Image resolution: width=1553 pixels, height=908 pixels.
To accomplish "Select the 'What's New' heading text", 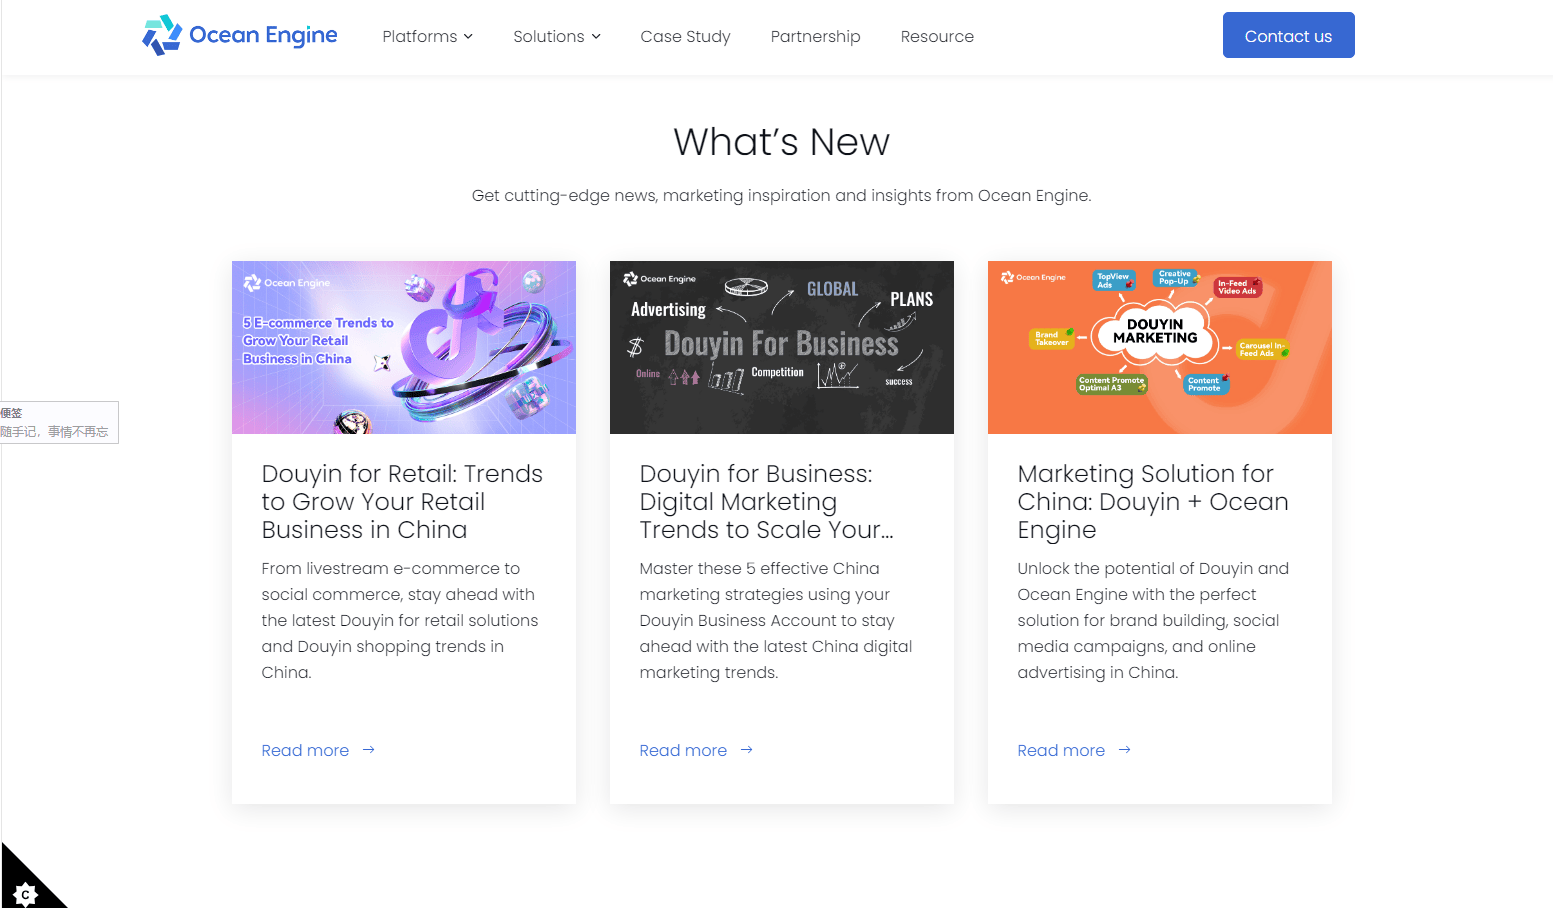I will click(x=781, y=142).
